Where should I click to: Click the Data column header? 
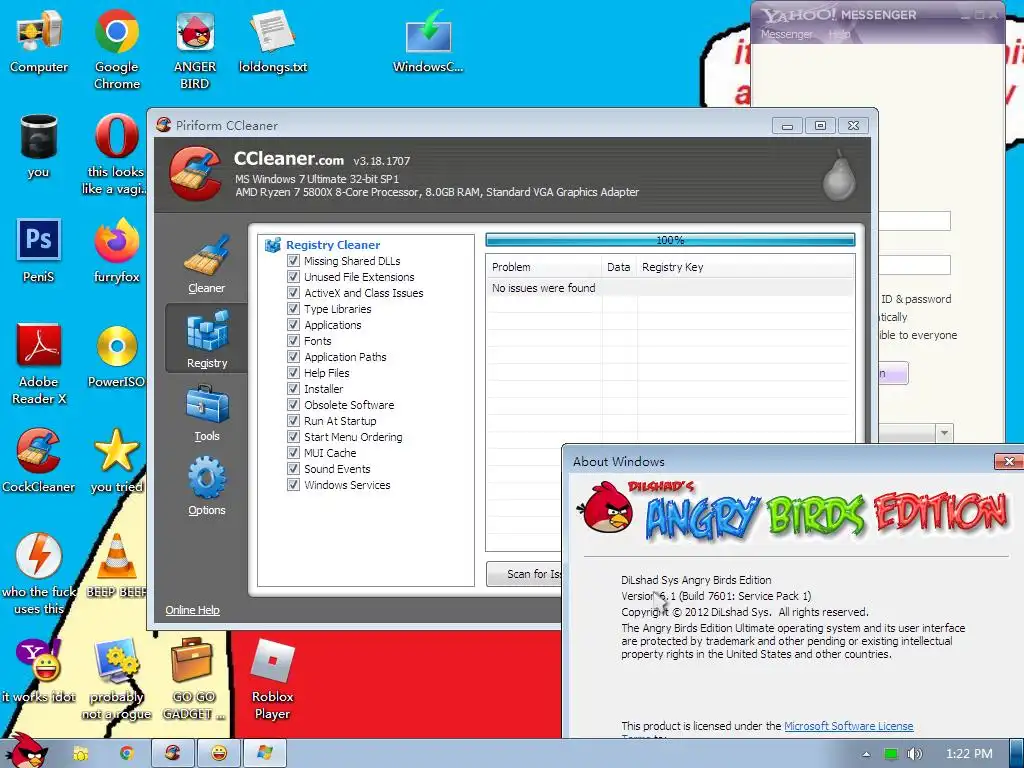pos(618,266)
